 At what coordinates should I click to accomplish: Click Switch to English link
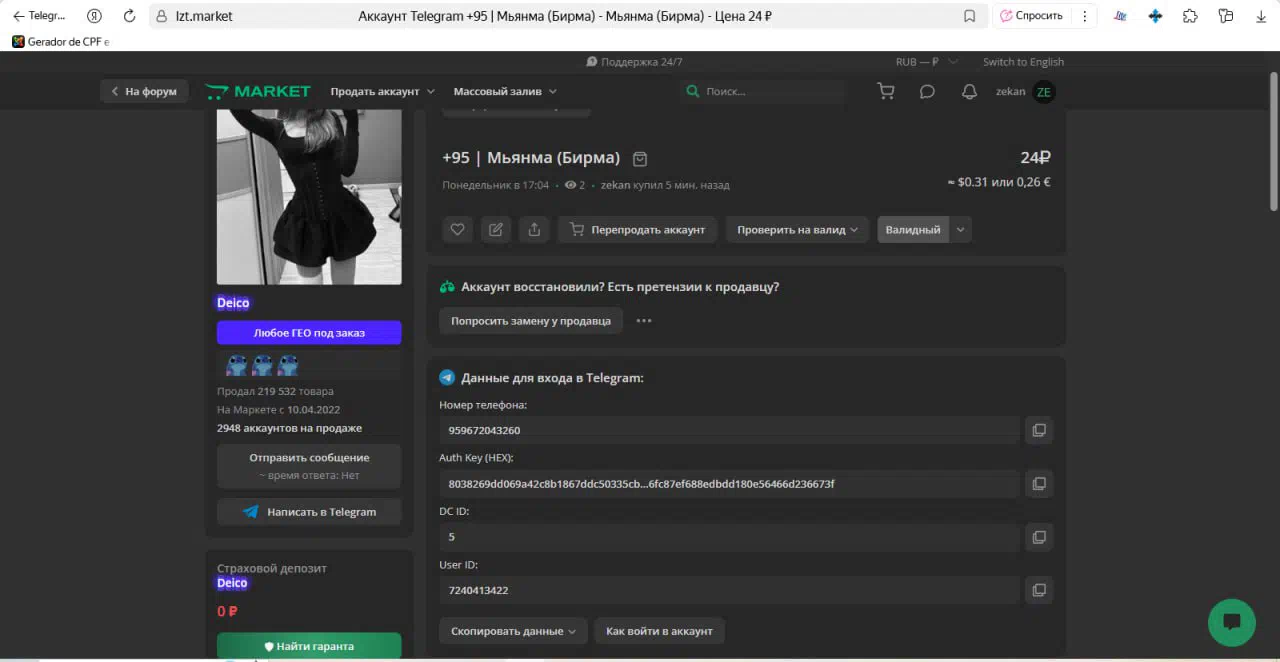click(1023, 62)
